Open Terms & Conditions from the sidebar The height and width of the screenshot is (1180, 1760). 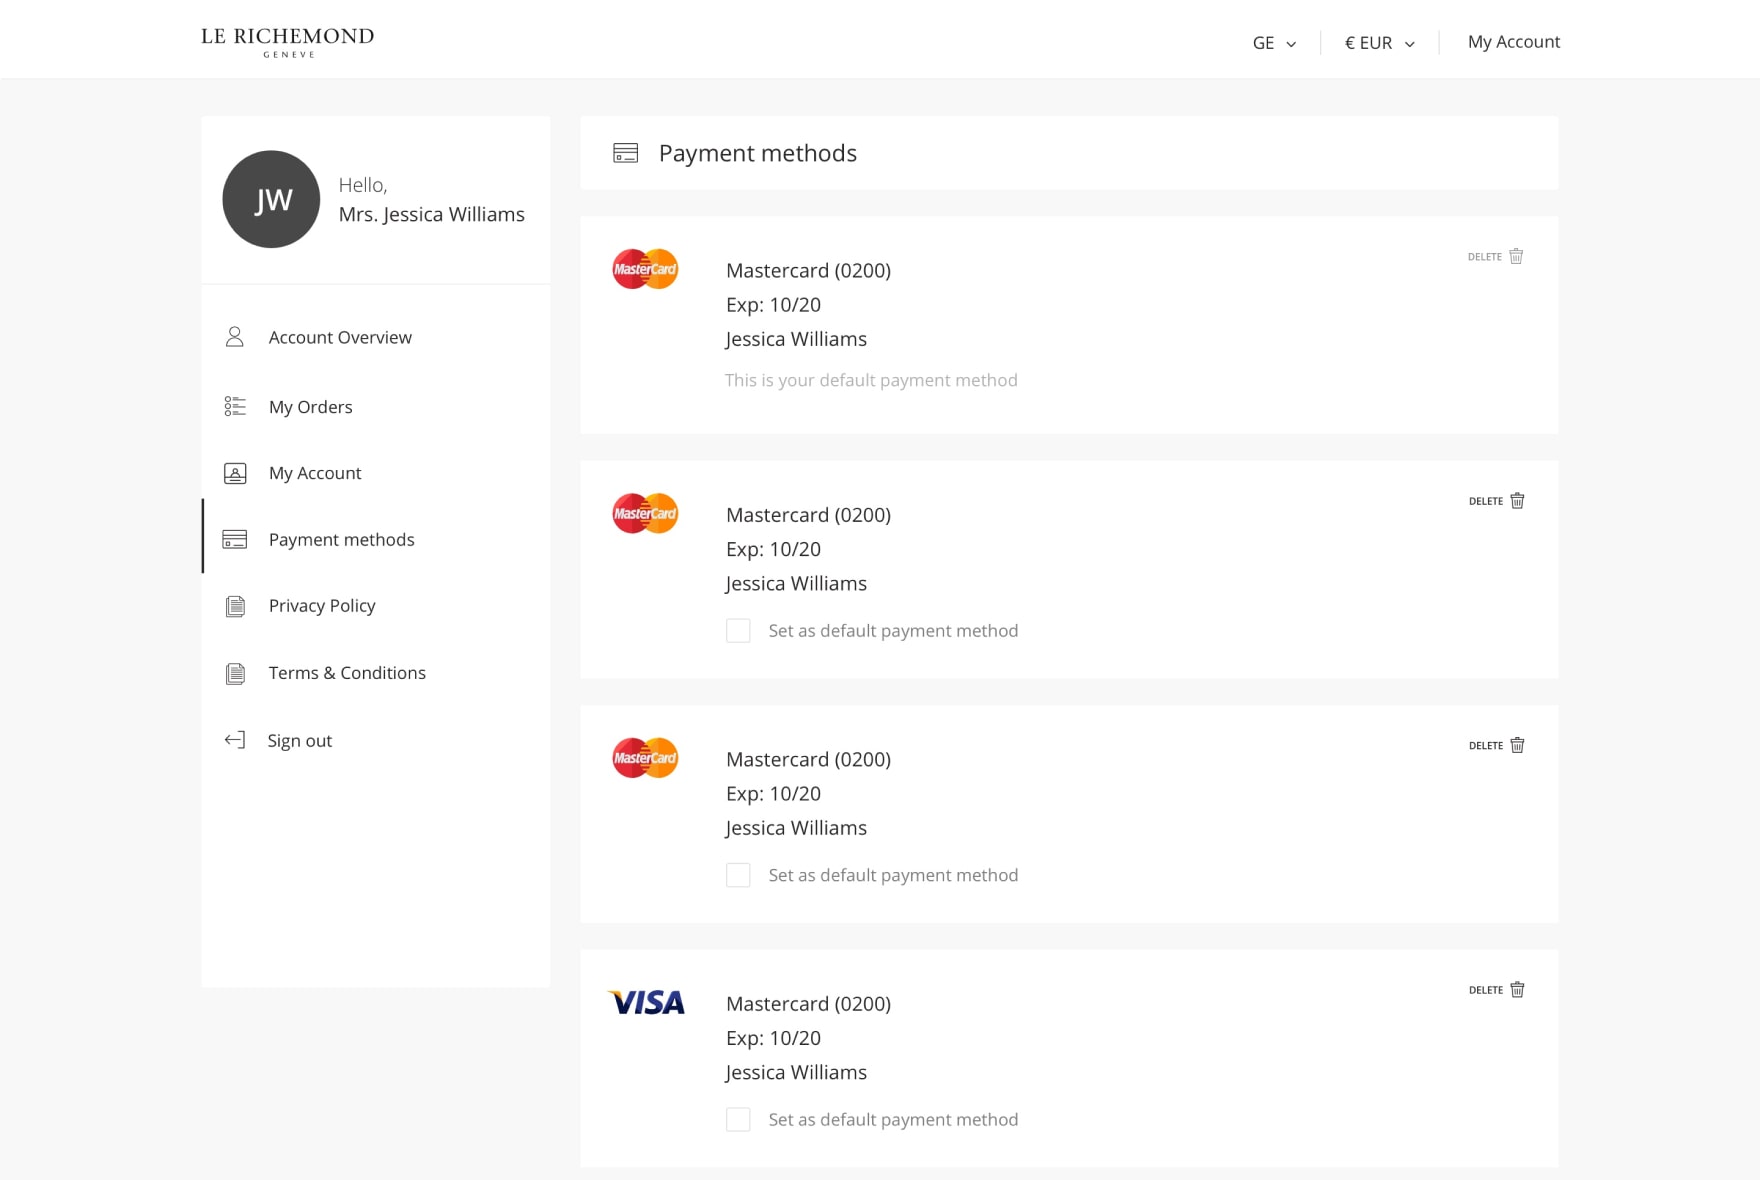point(347,673)
